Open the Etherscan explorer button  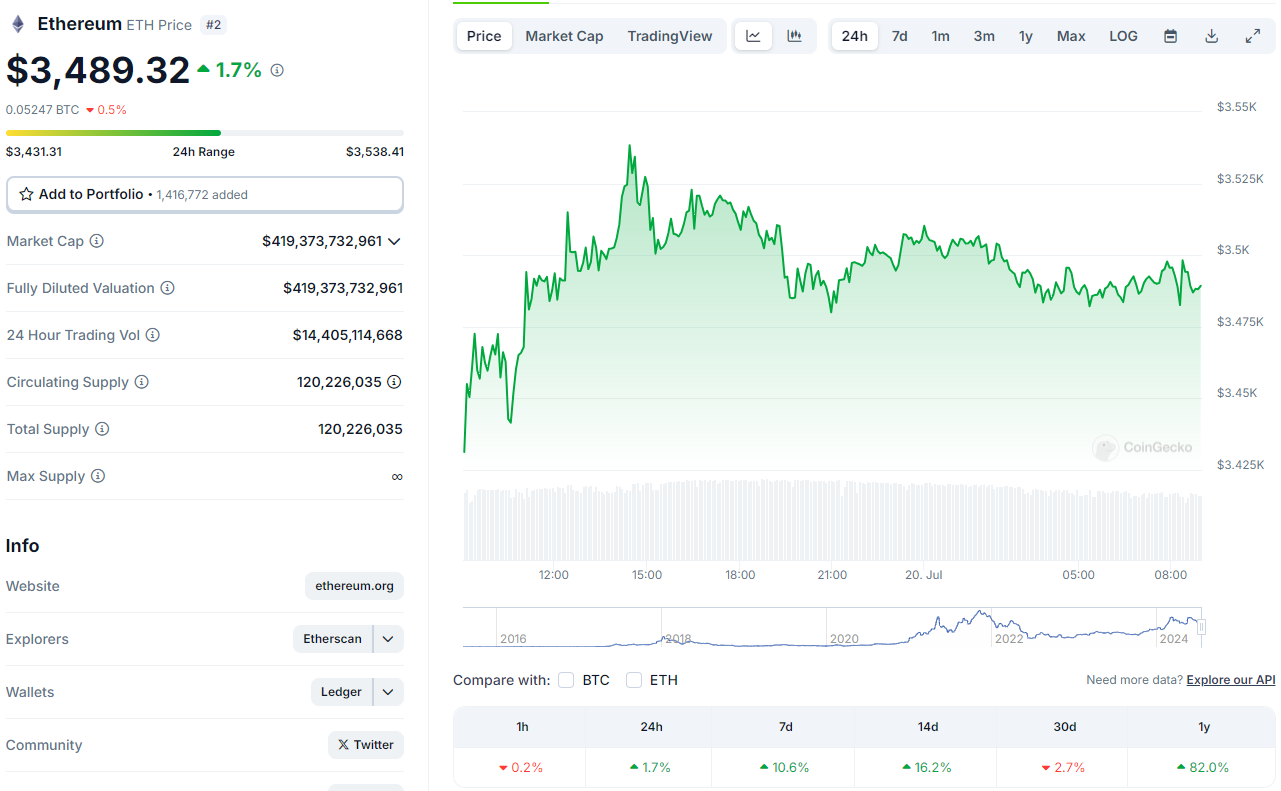[333, 639]
